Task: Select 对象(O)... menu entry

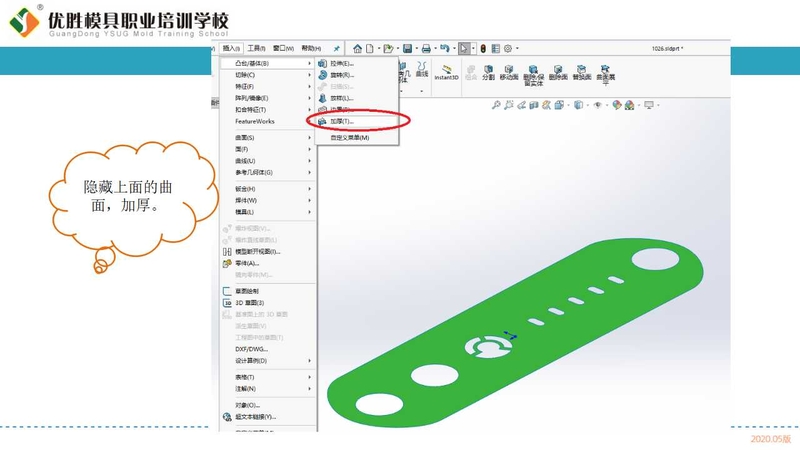Action: pyautogui.click(x=268, y=405)
